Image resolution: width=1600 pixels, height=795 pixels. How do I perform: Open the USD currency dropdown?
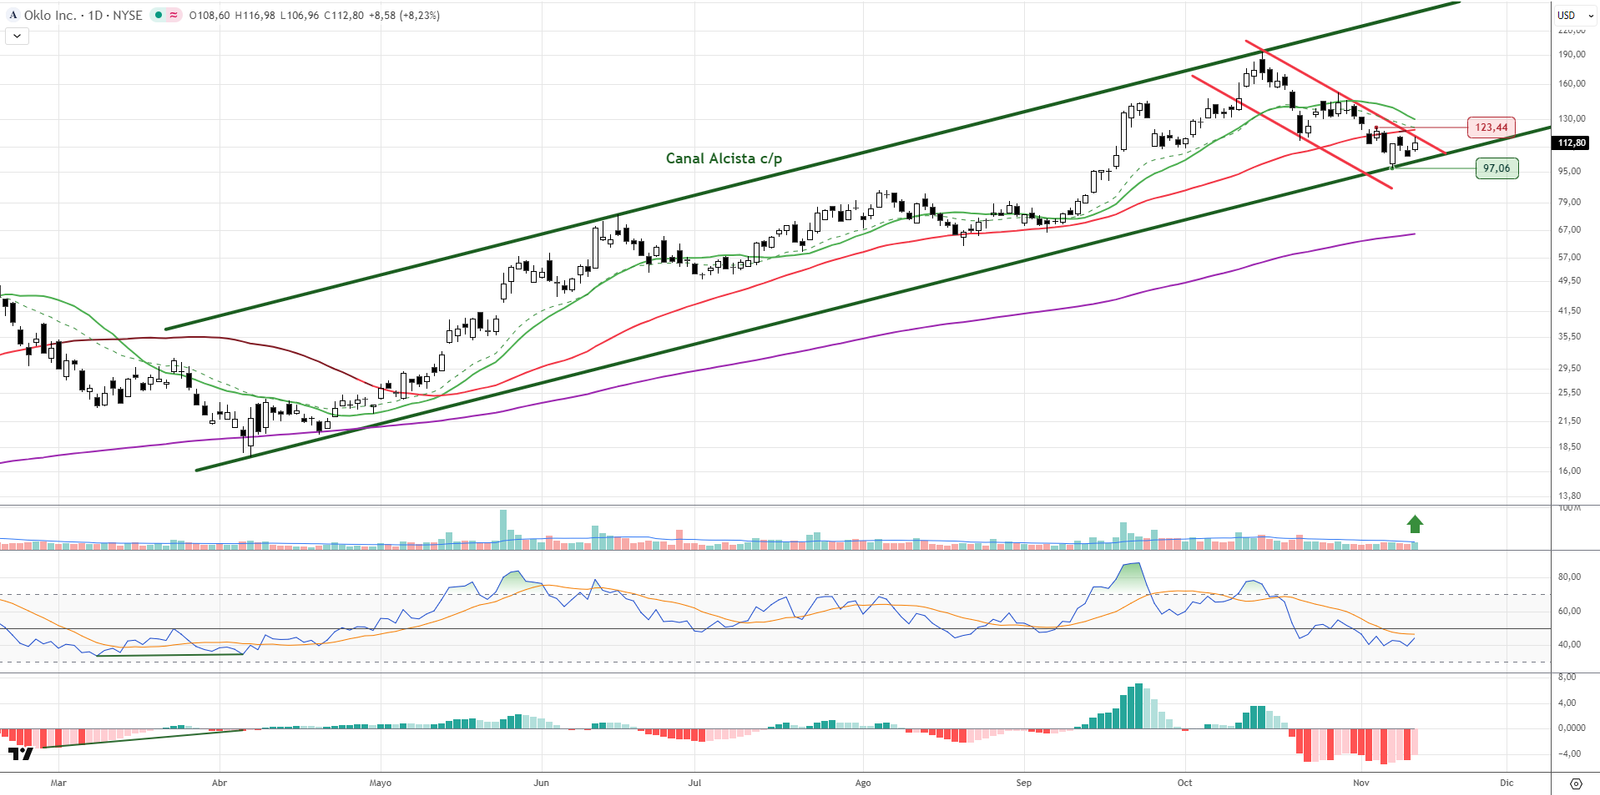[1575, 15]
